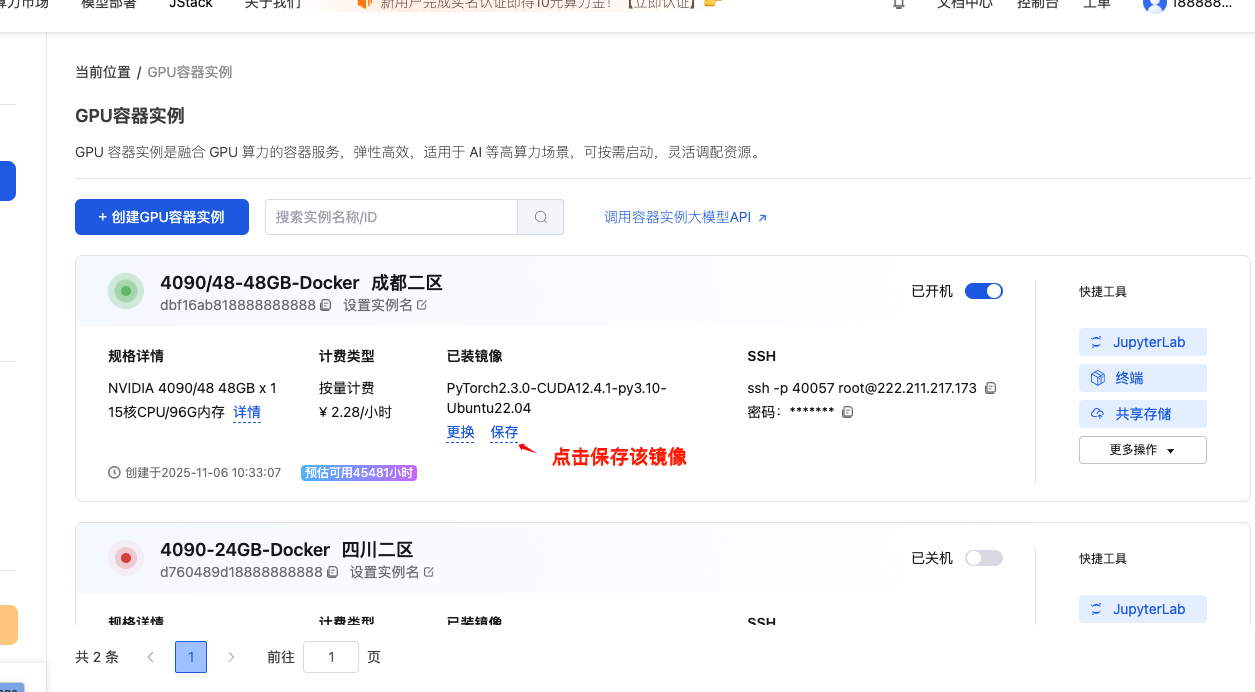Open the notification bell in top bar
The height and width of the screenshot is (692, 1255).
click(x=898, y=5)
